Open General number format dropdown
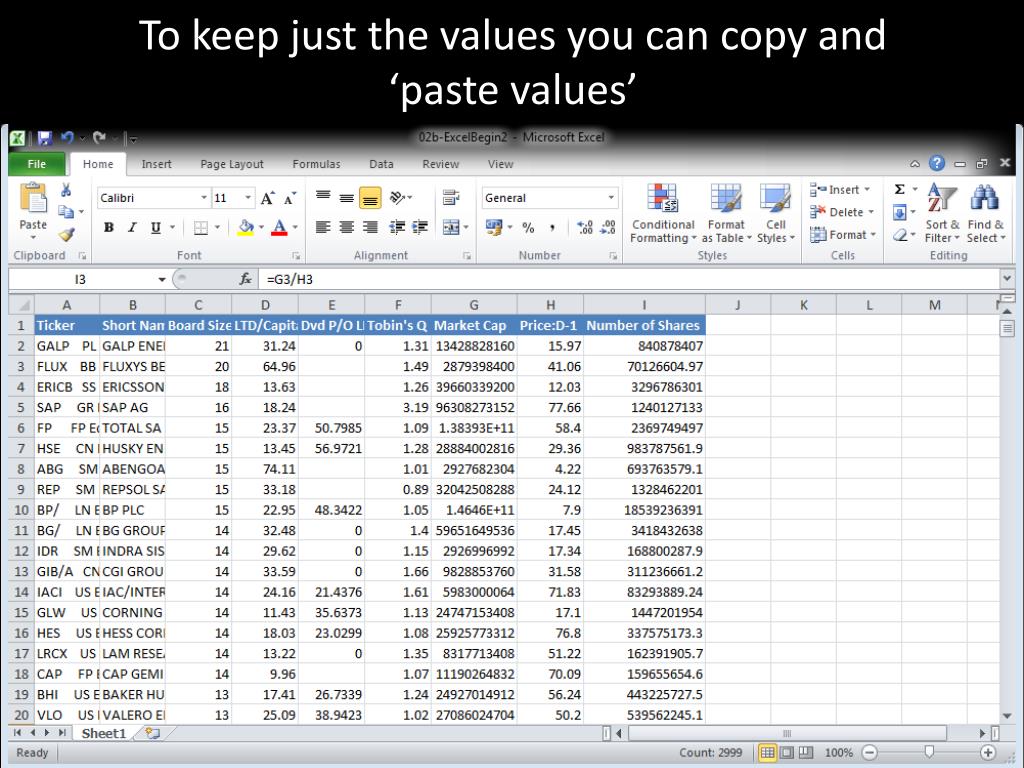The image size is (1024, 768). [x=611, y=198]
